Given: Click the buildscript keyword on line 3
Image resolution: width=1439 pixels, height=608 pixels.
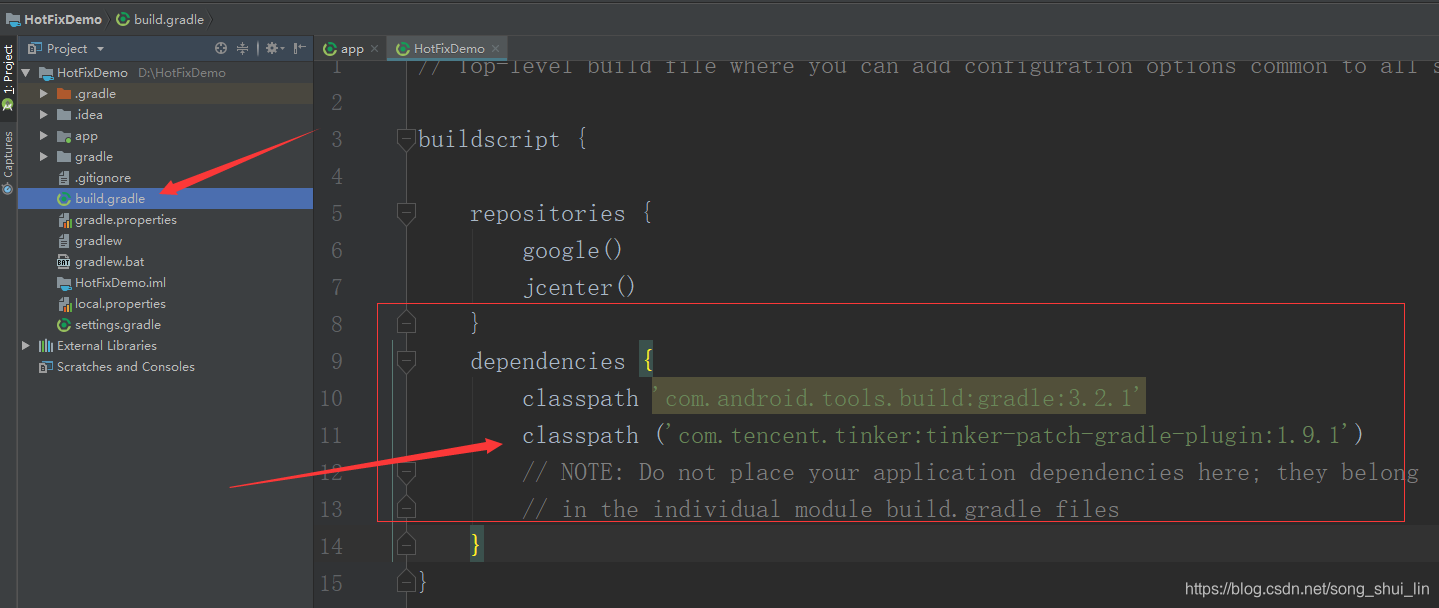Looking at the screenshot, I should click(489, 140).
